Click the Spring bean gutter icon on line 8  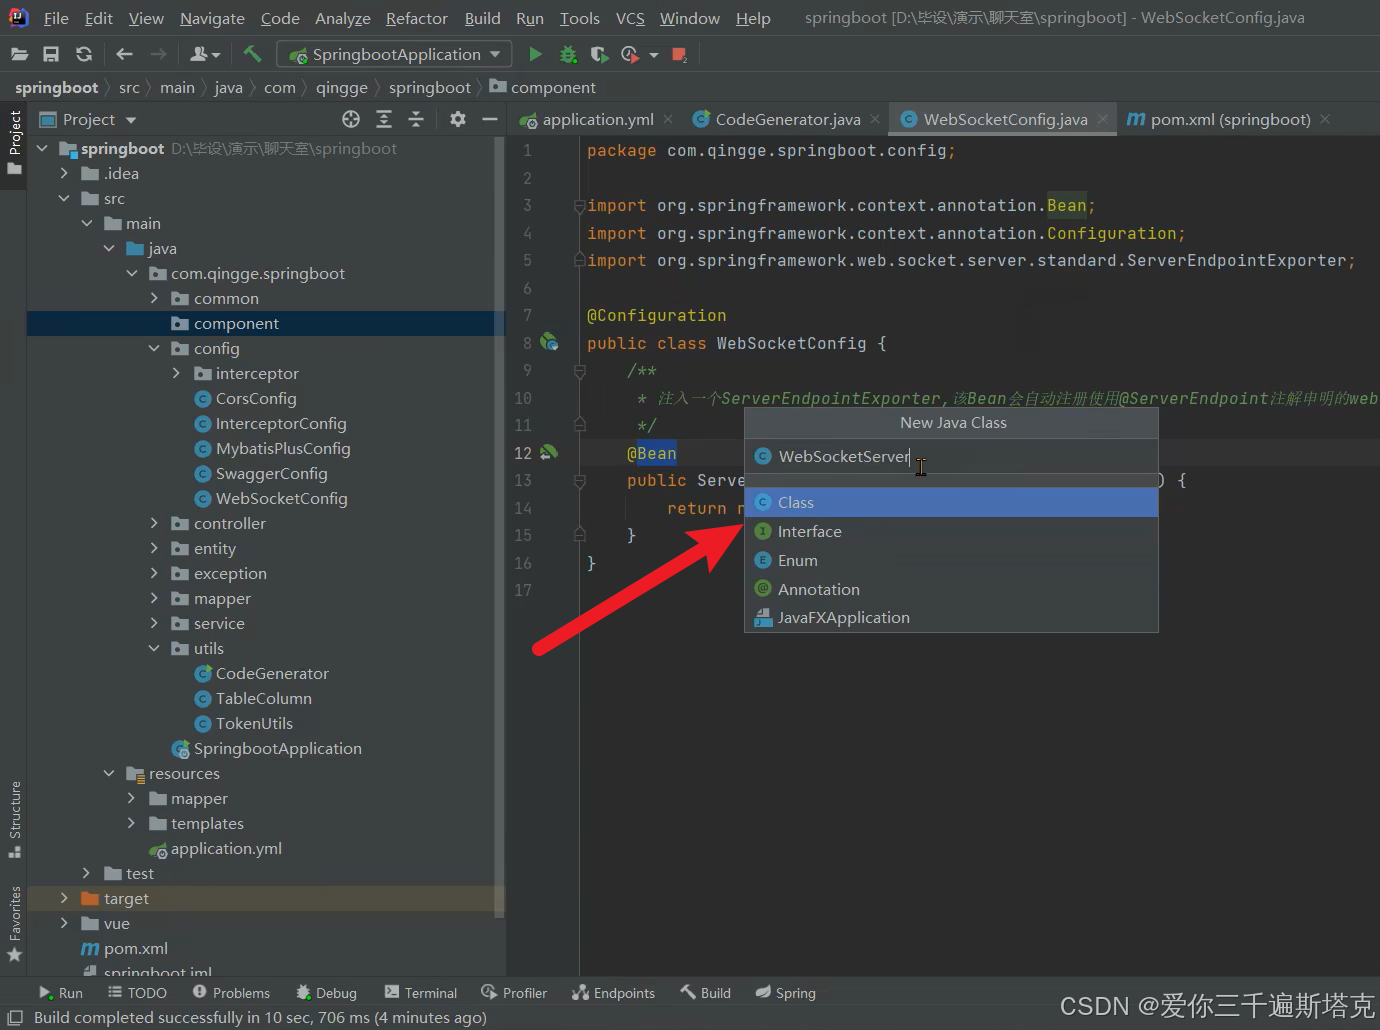coord(549,342)
